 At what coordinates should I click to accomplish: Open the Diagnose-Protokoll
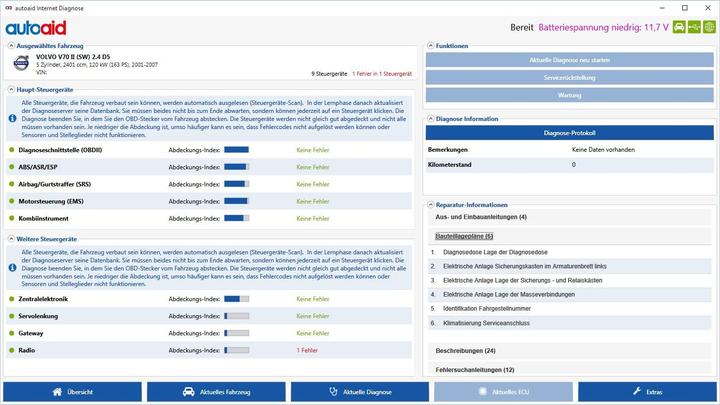tap(571, 132)
